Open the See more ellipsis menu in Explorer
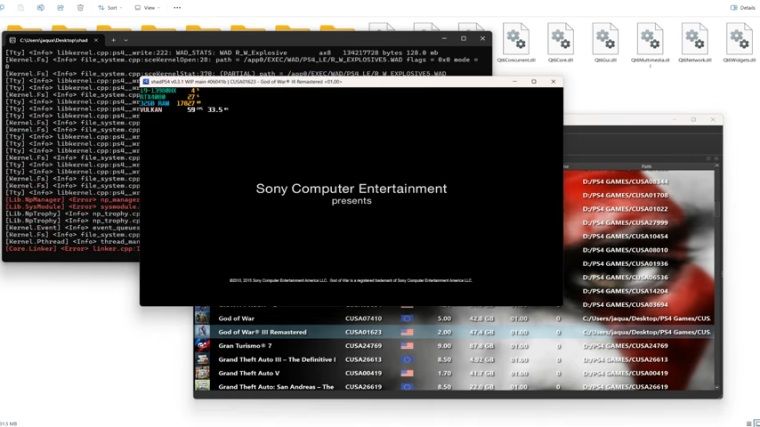Screen dimensions: 760x427 pos(176,7)
